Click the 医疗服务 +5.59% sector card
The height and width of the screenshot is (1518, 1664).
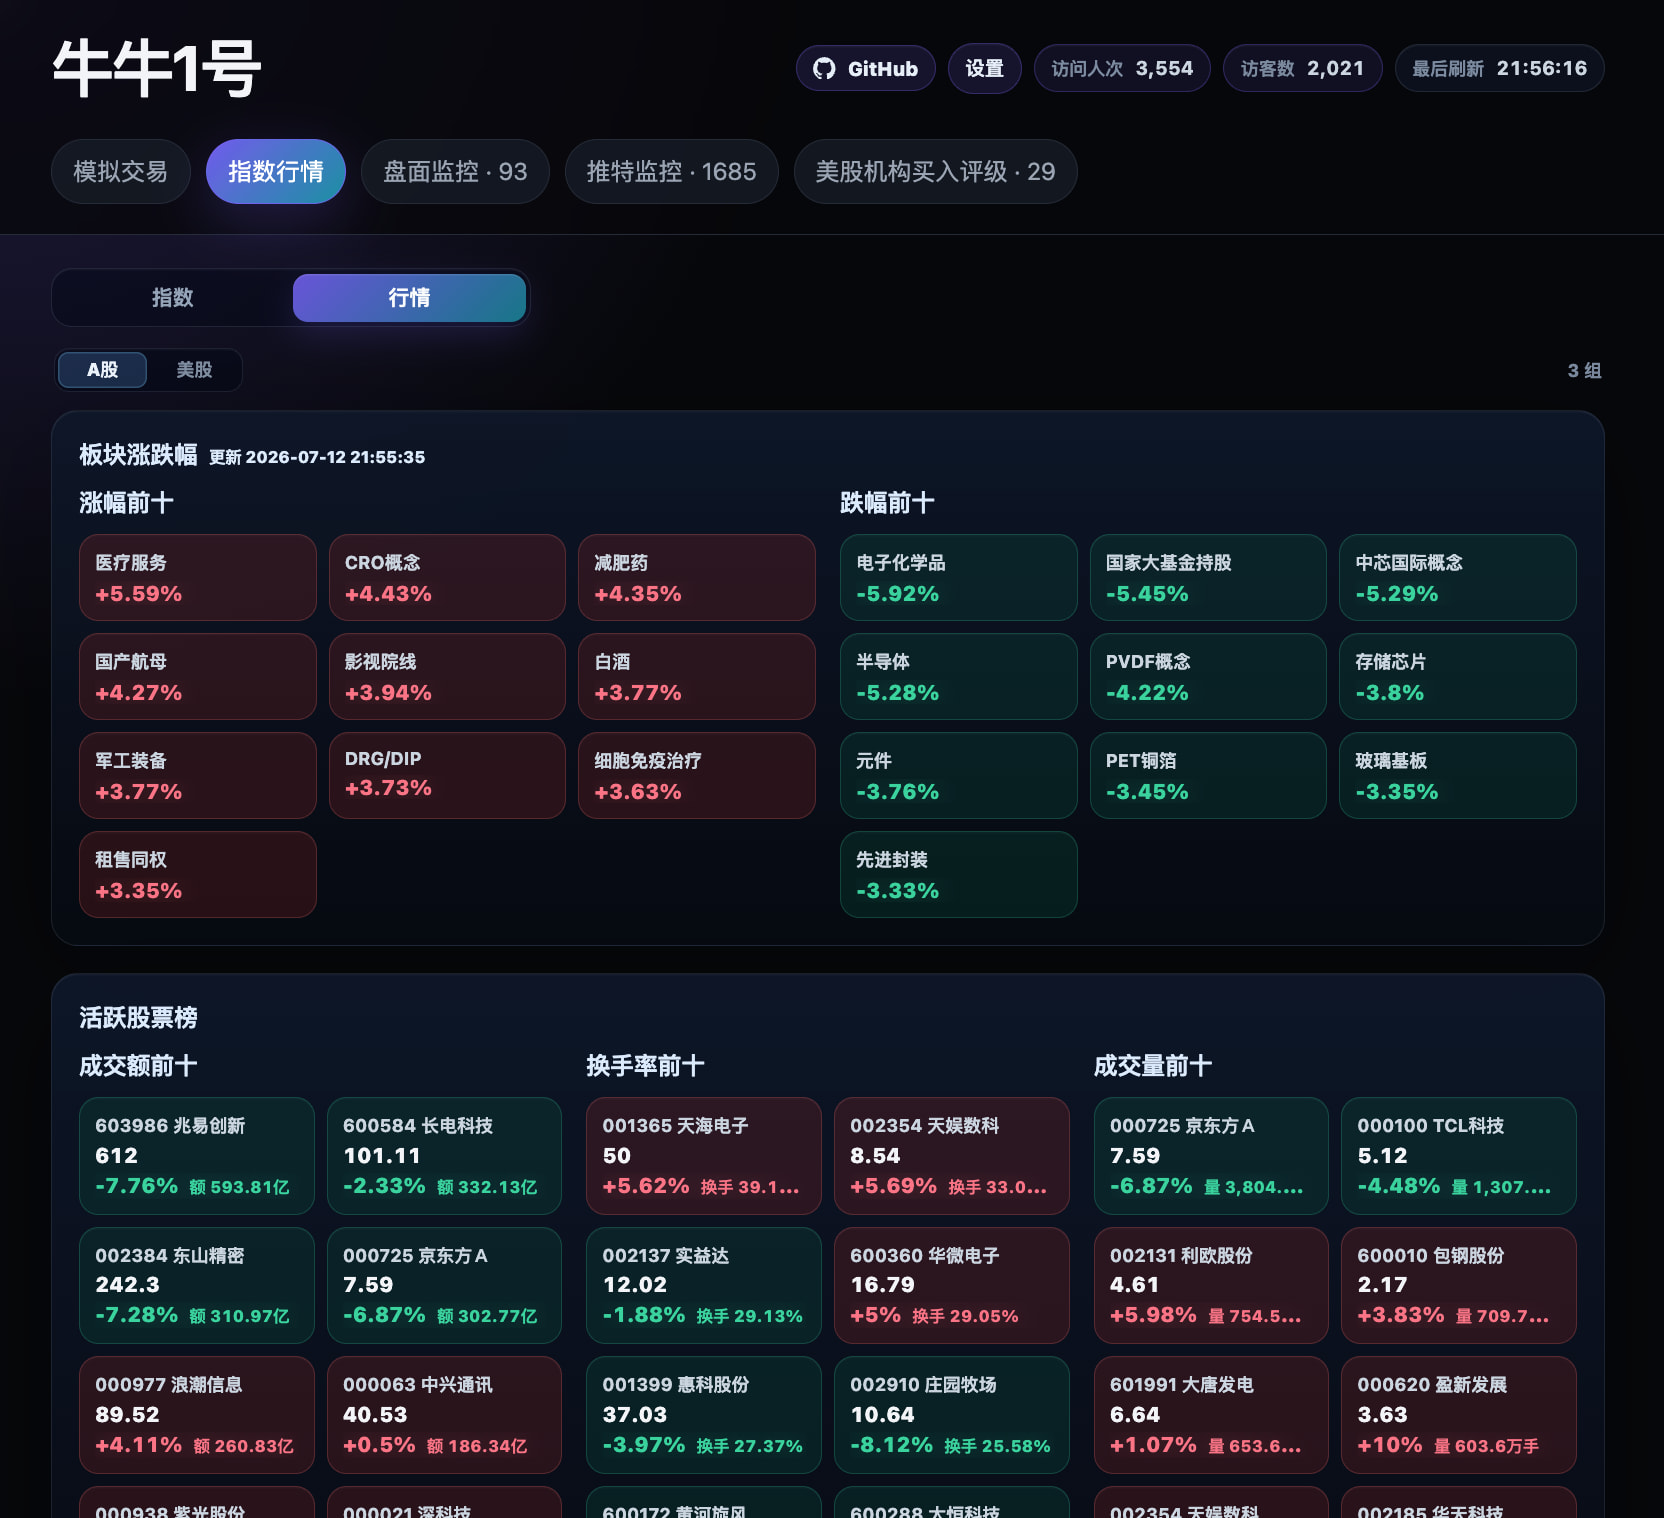(x=198, y=577)
